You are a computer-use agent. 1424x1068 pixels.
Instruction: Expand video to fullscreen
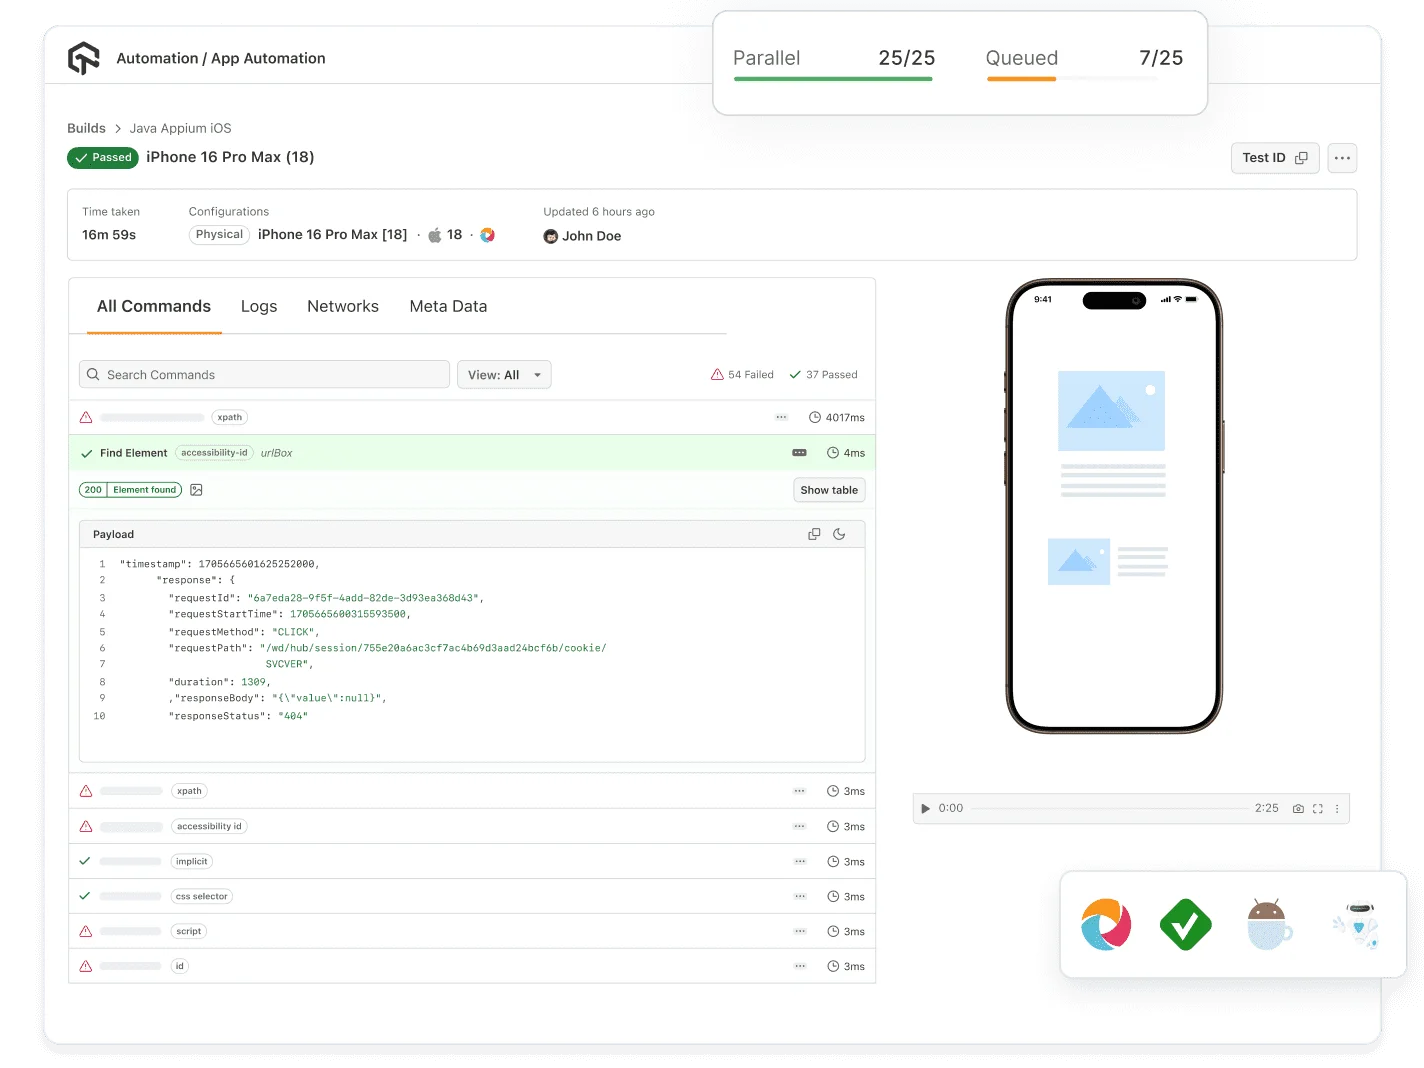(1317, 808)
